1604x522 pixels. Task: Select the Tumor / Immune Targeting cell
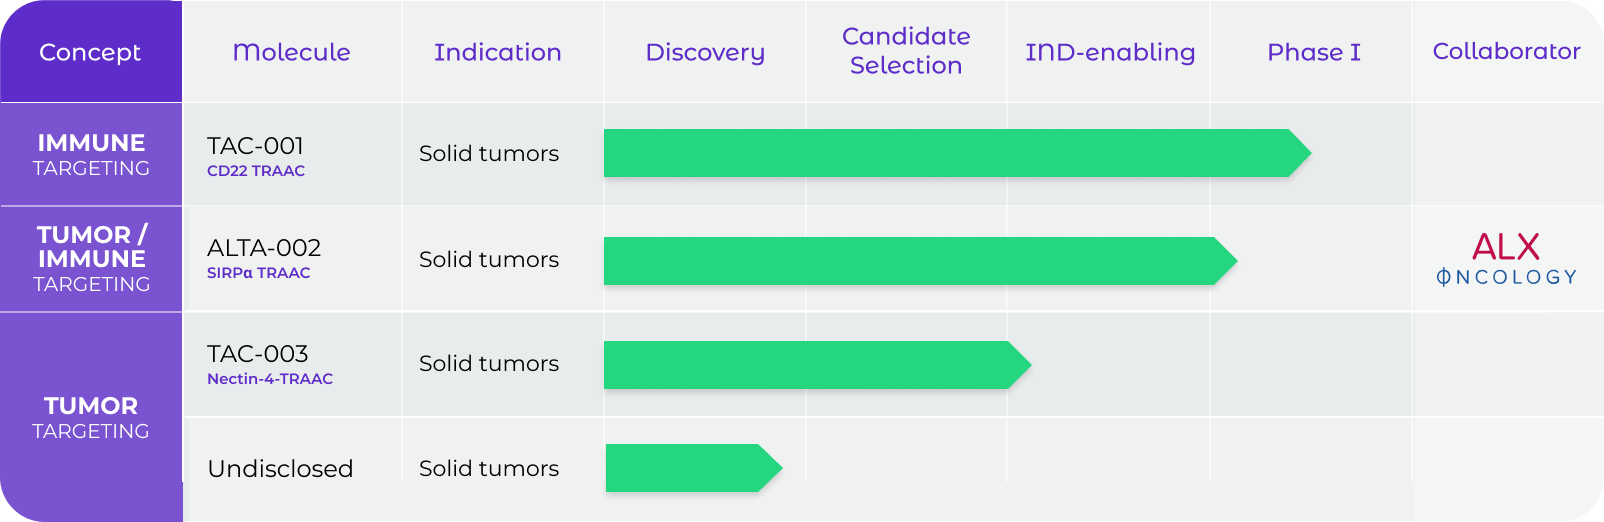[x=91, y=259]
